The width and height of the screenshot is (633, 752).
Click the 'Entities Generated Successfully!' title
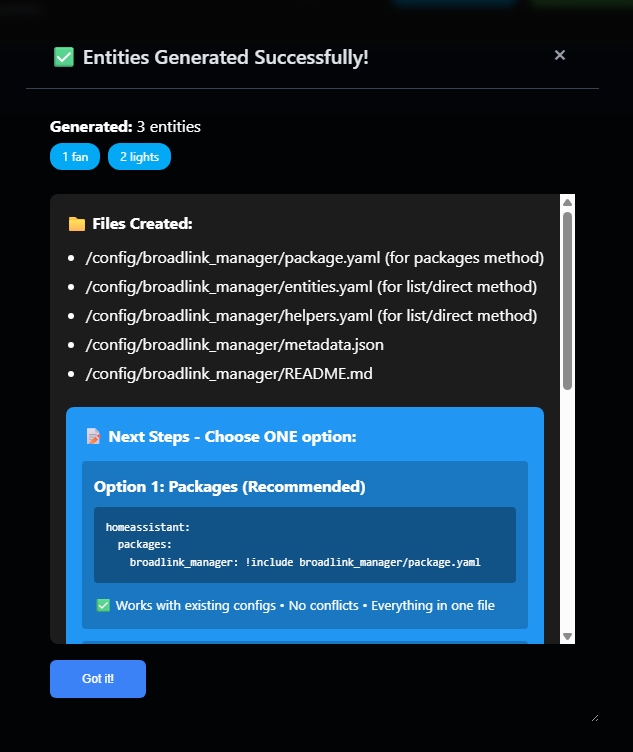[x=226, y=57]
